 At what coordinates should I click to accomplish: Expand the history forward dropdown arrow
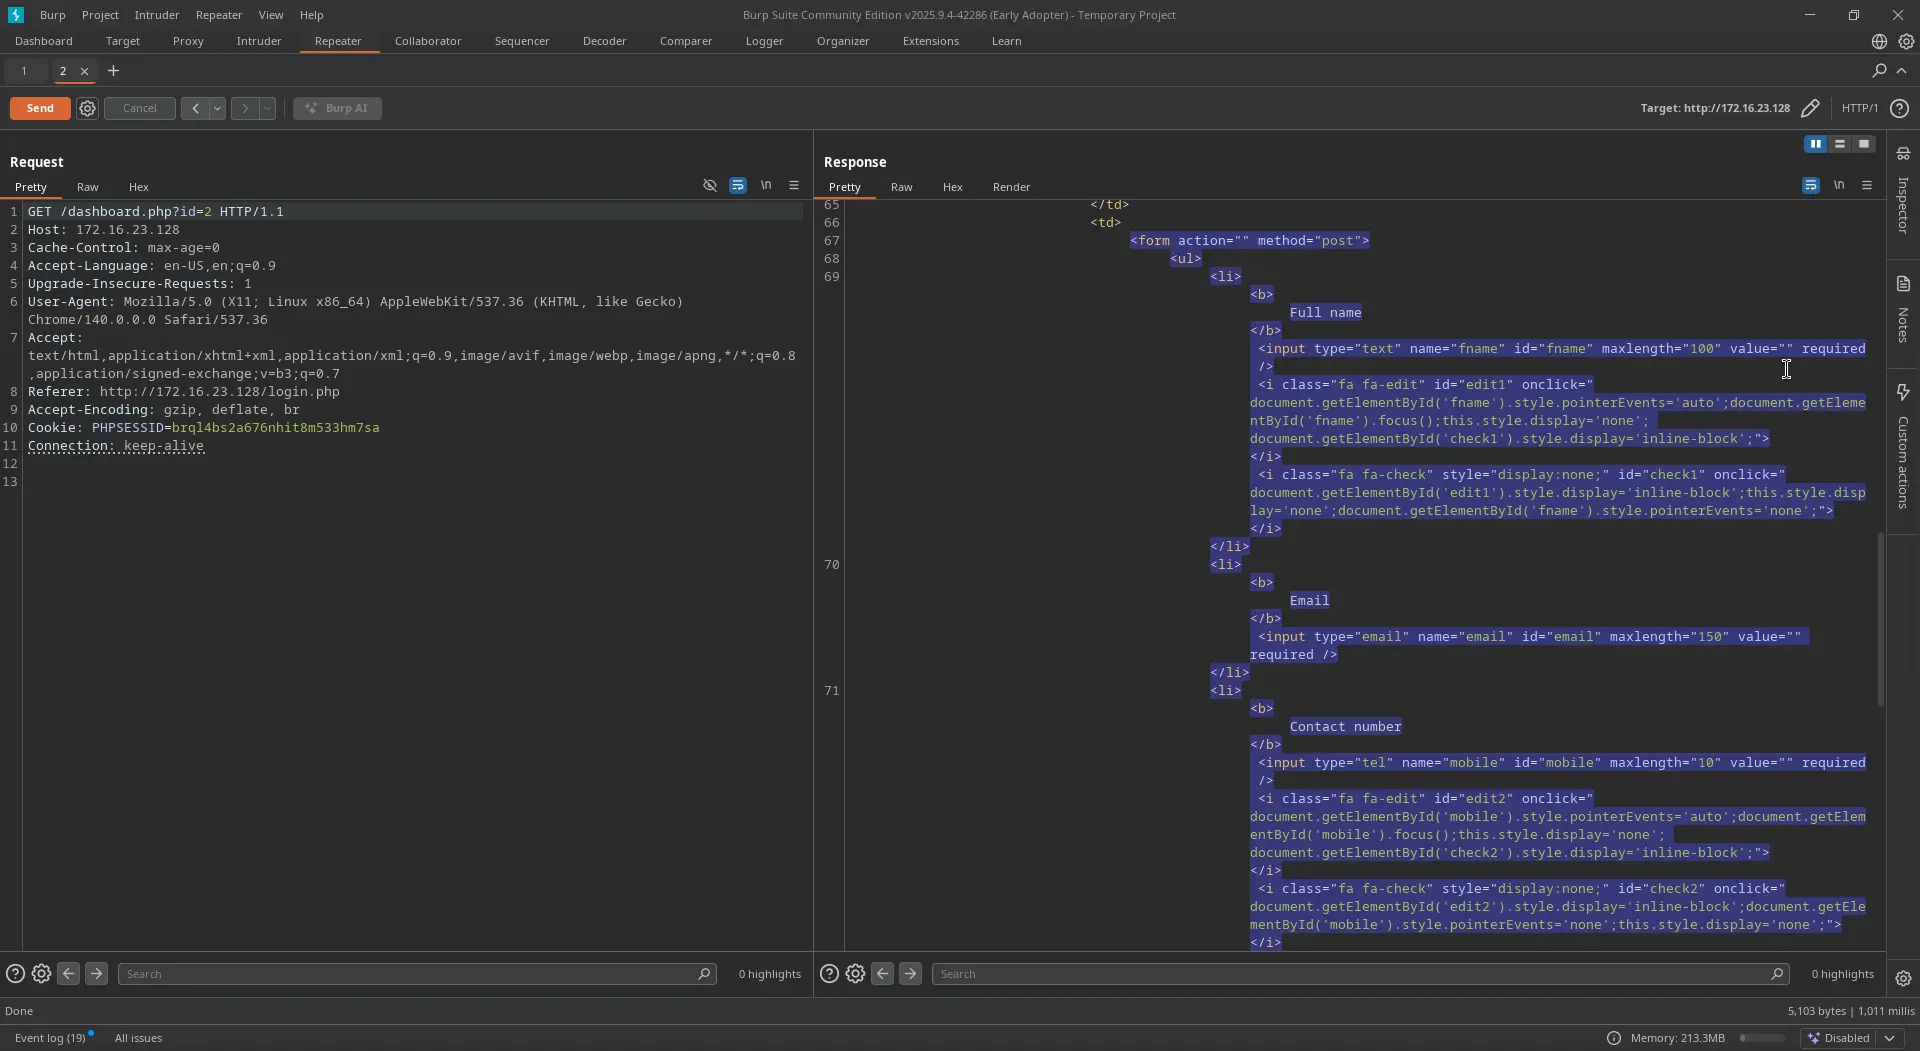click(x=267, y=108)
